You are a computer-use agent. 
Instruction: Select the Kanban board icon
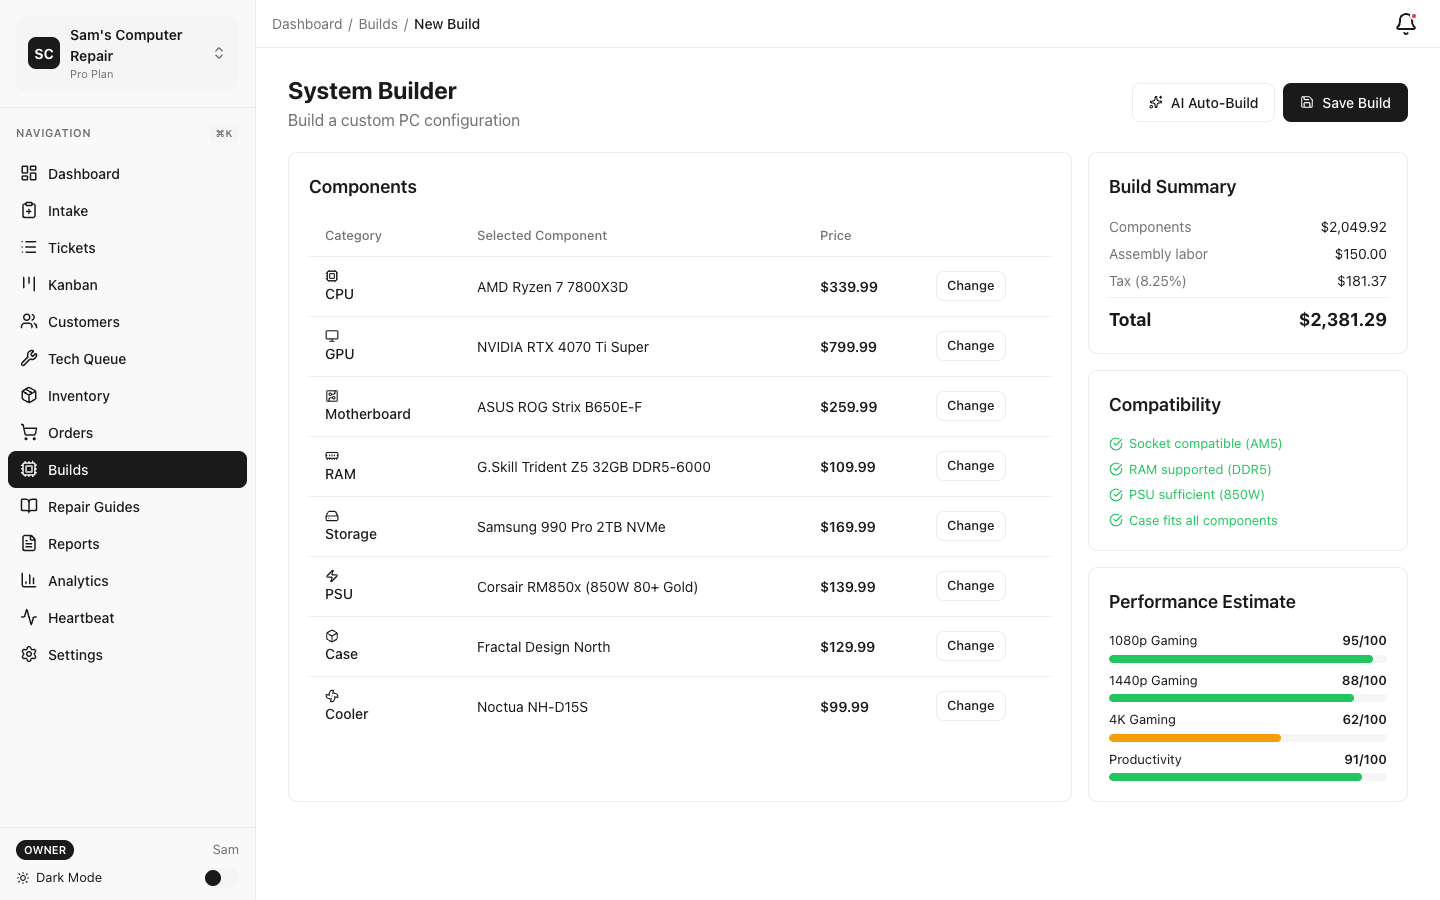29,284
